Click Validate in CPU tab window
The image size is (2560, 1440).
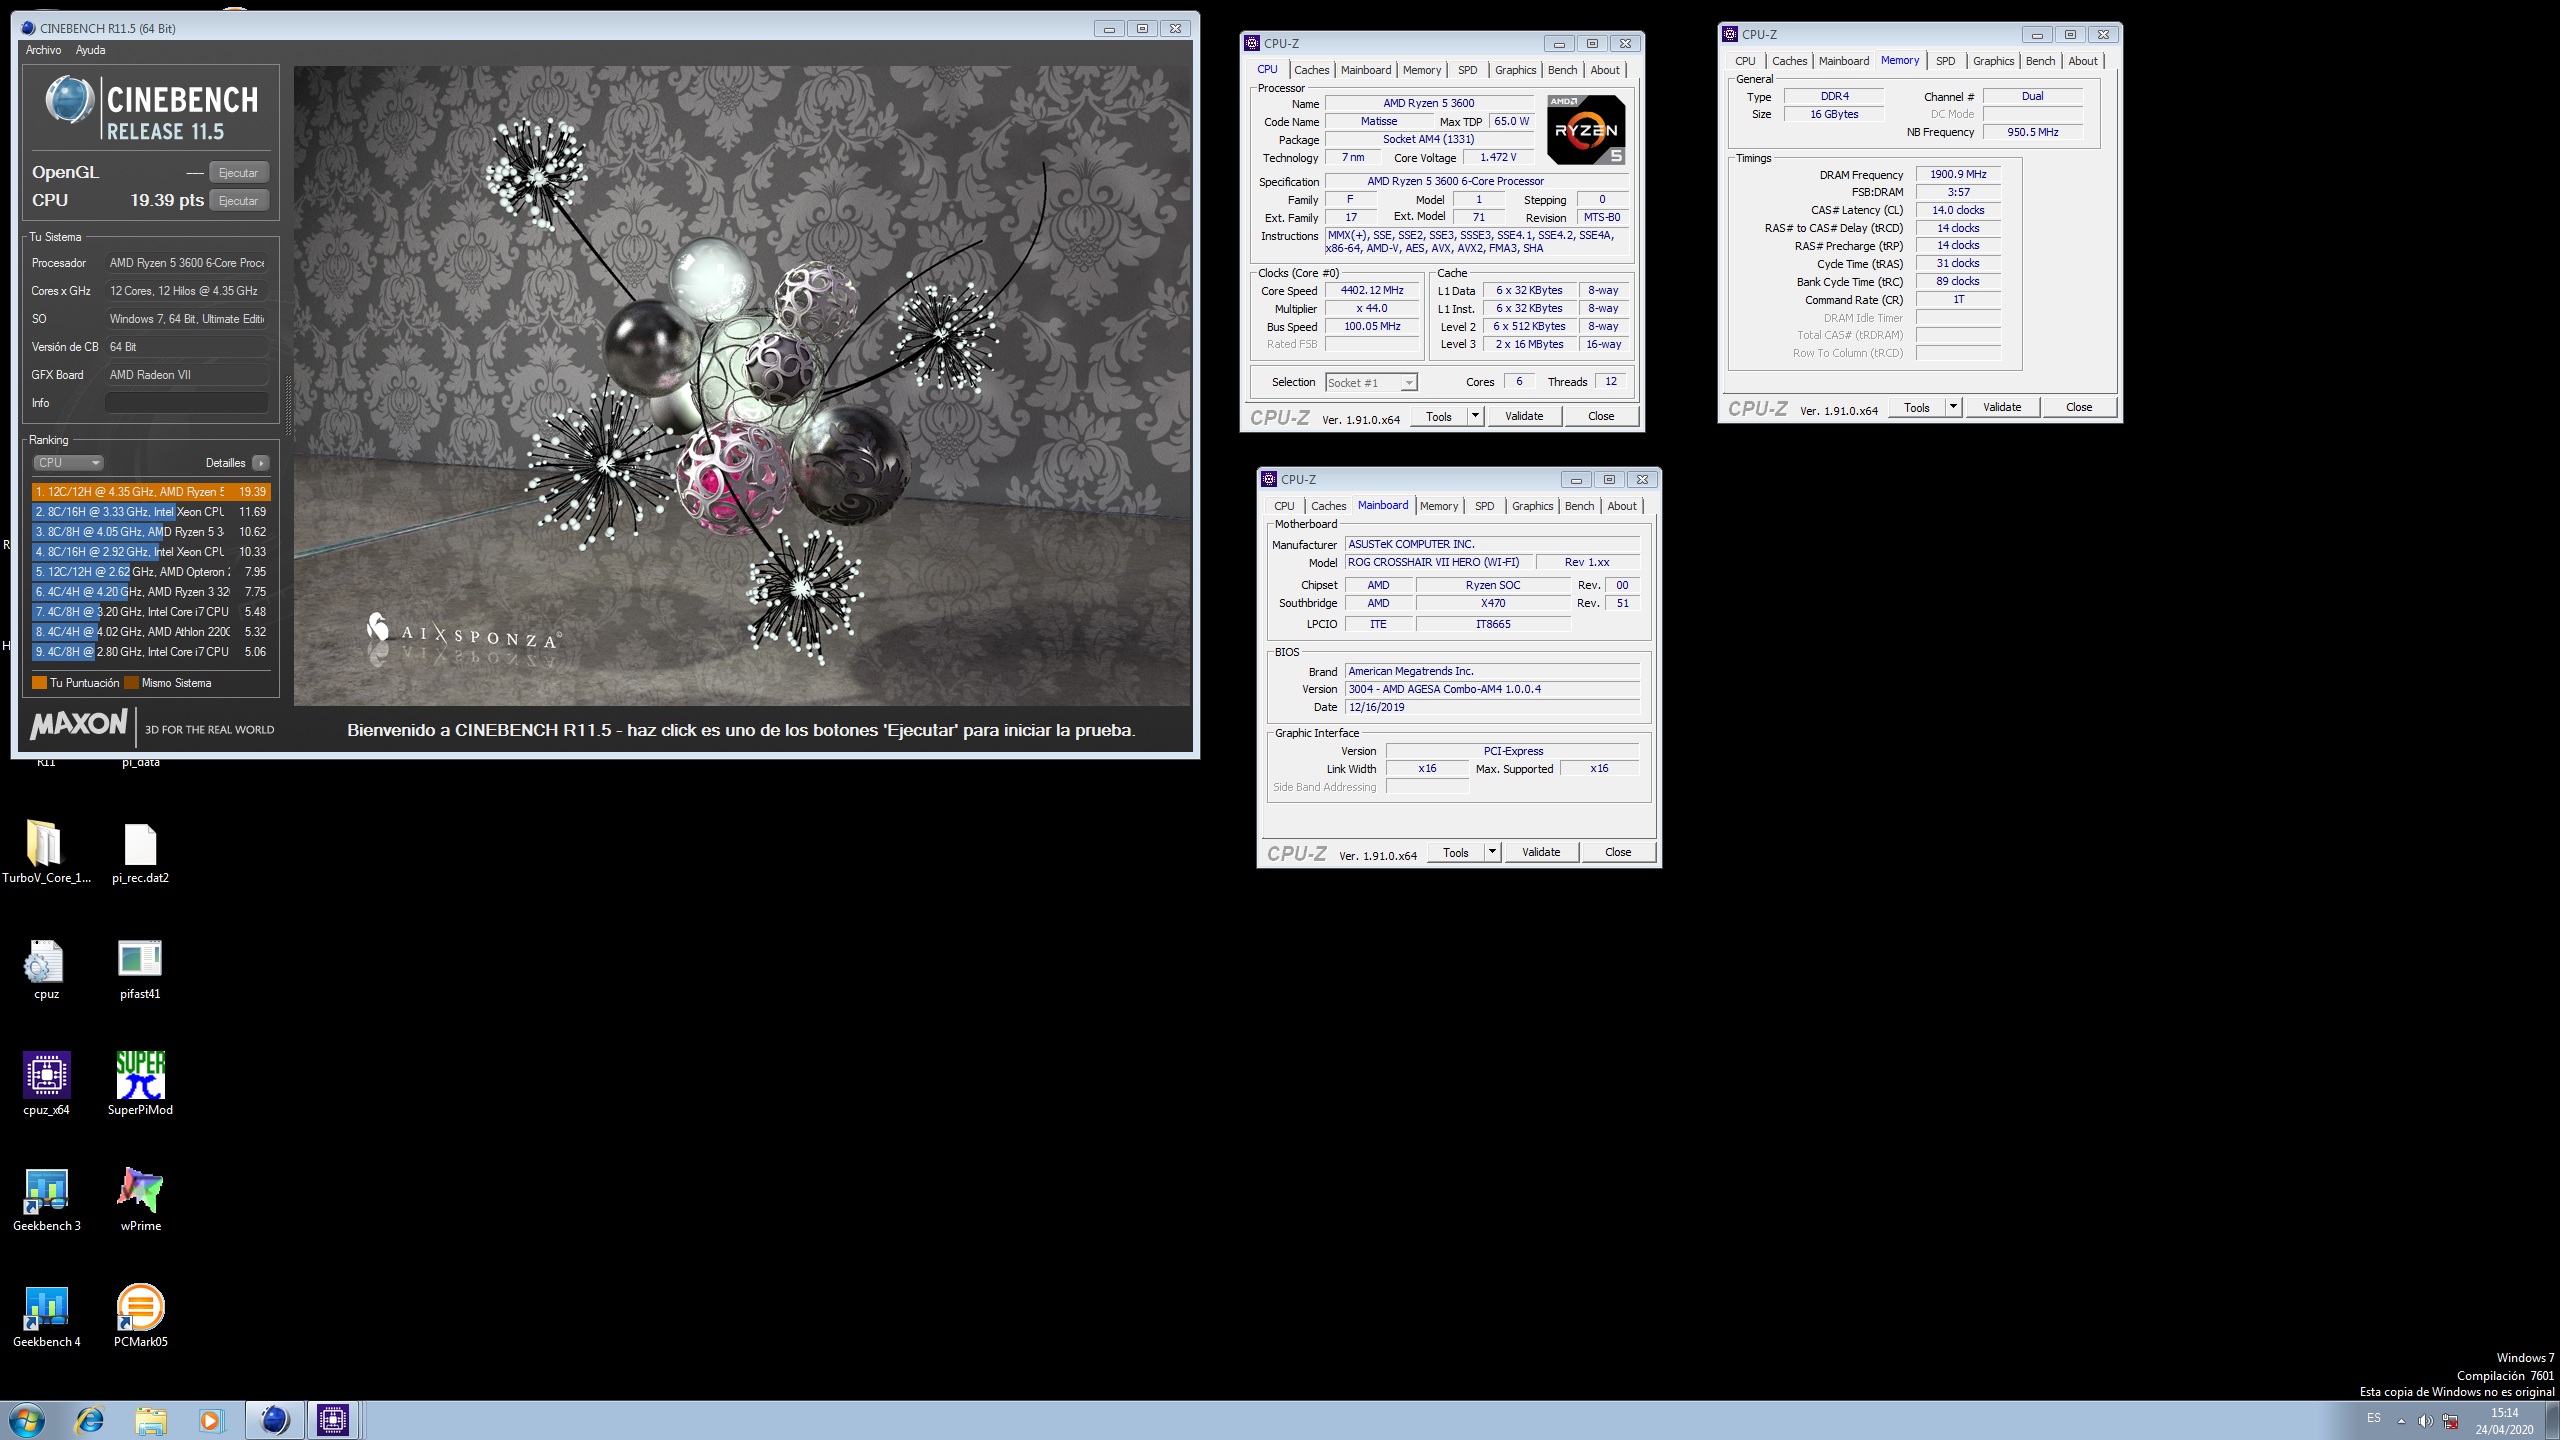coord(1524,416)
